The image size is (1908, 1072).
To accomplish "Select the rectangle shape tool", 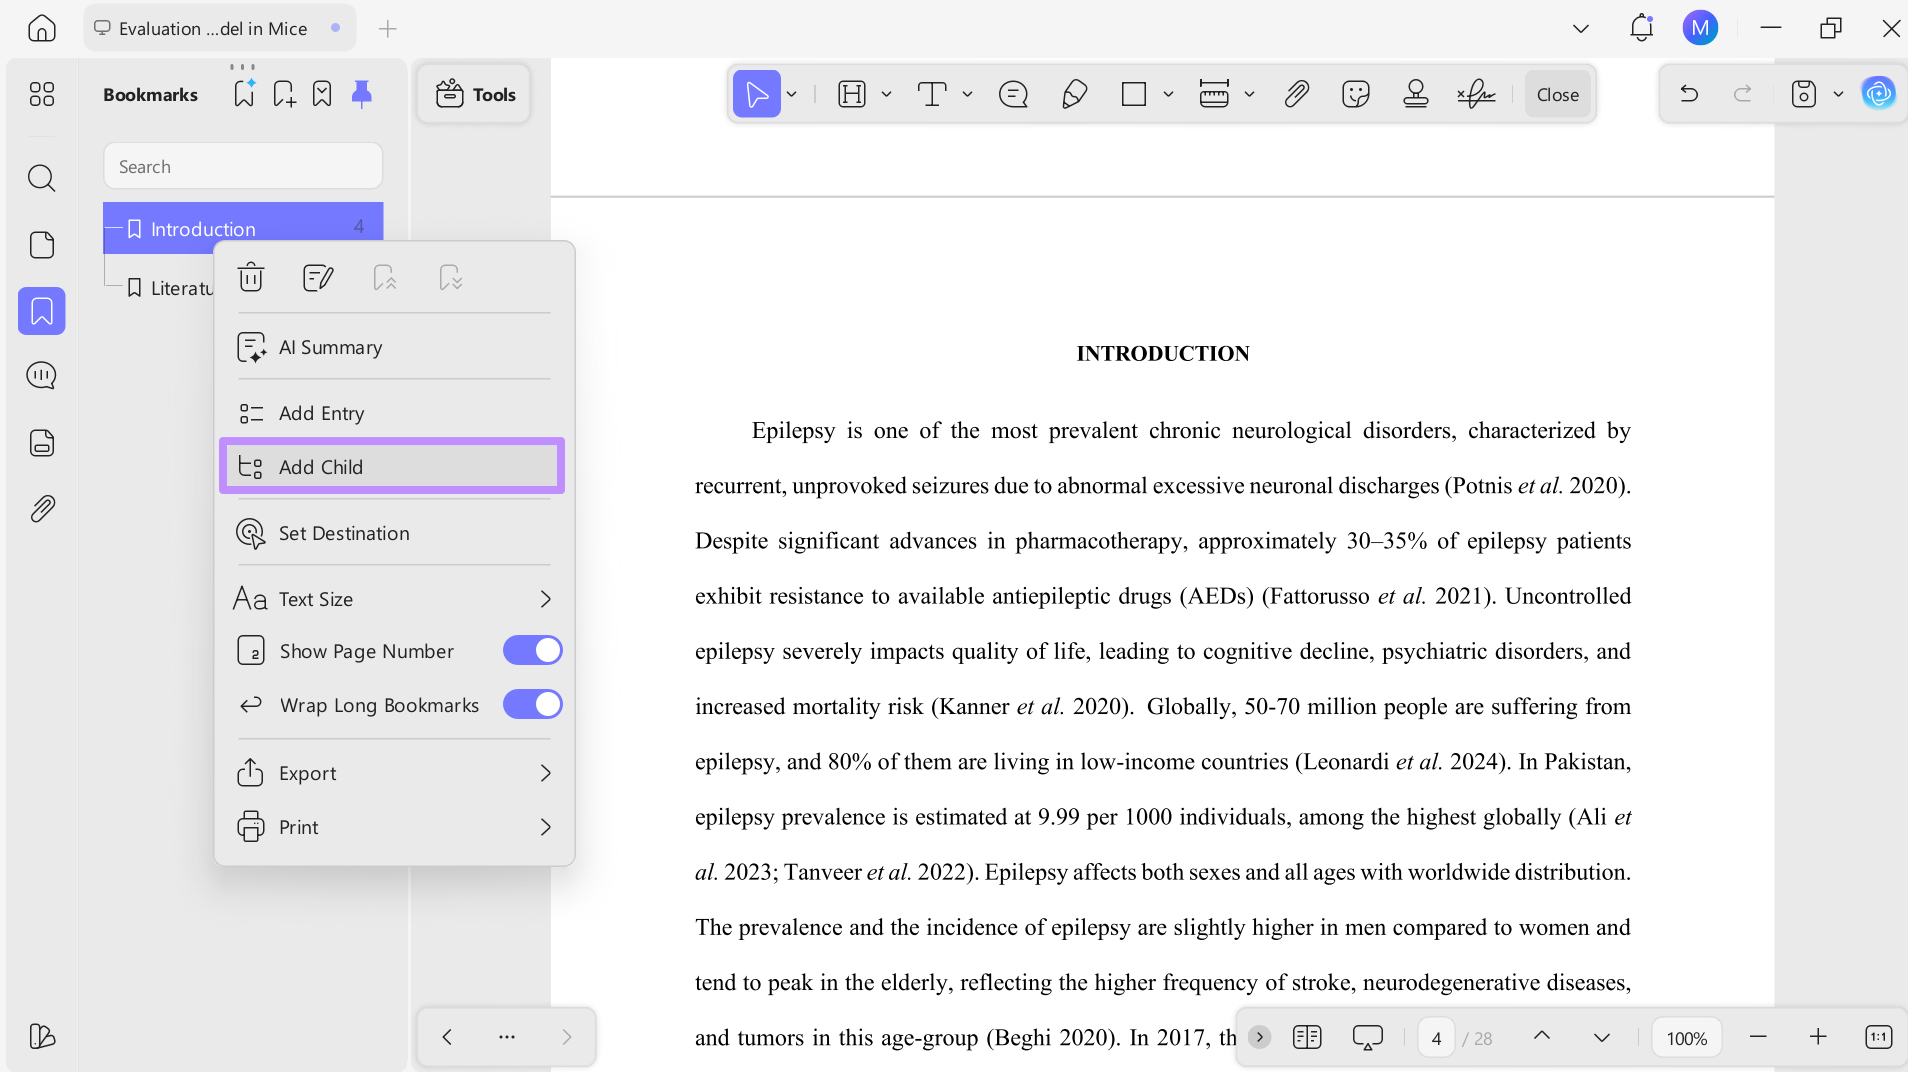I will click(x=1134, y=94).
